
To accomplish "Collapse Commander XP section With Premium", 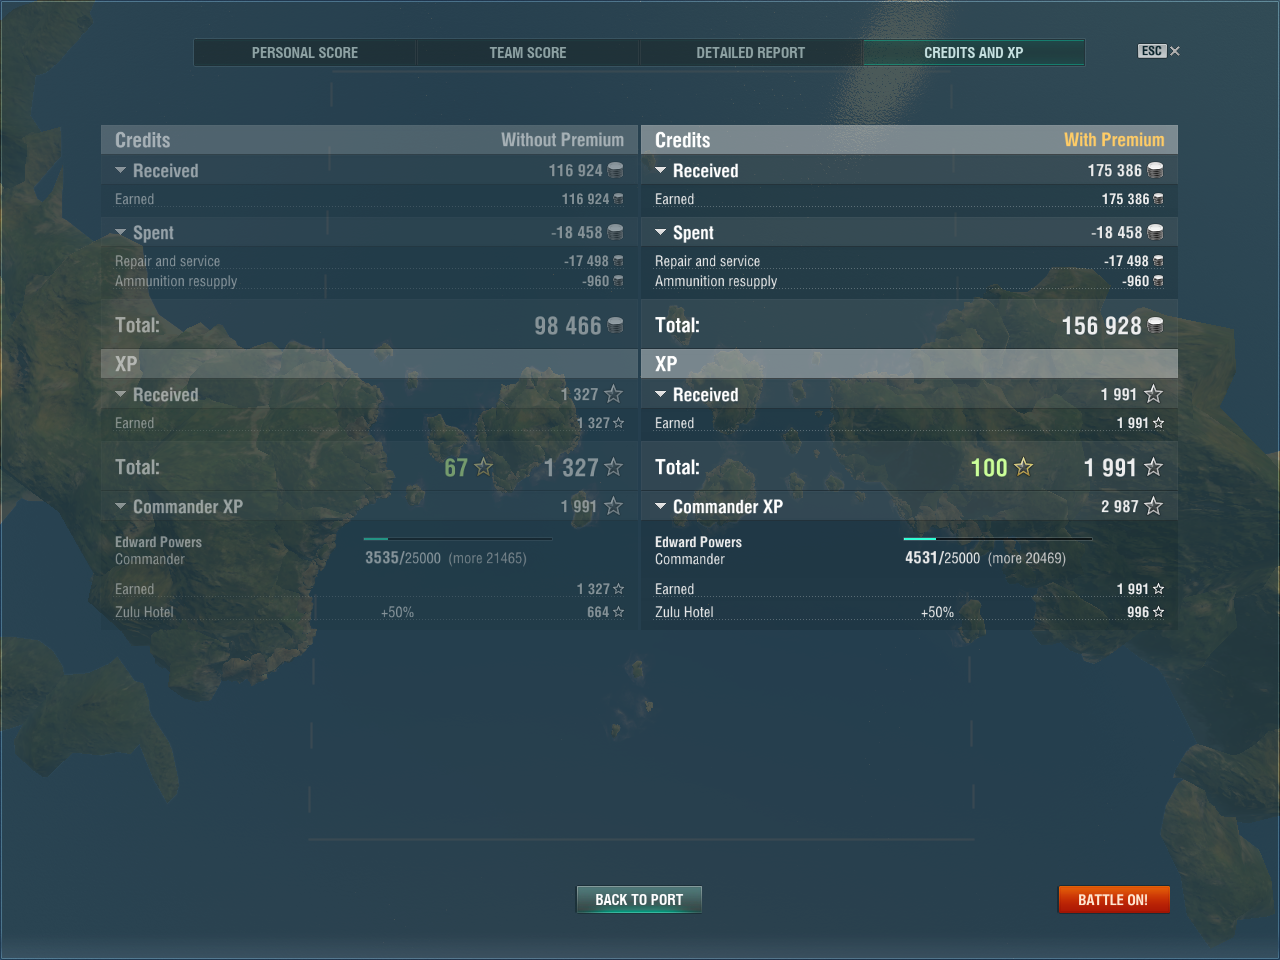I will coord(661,507).
